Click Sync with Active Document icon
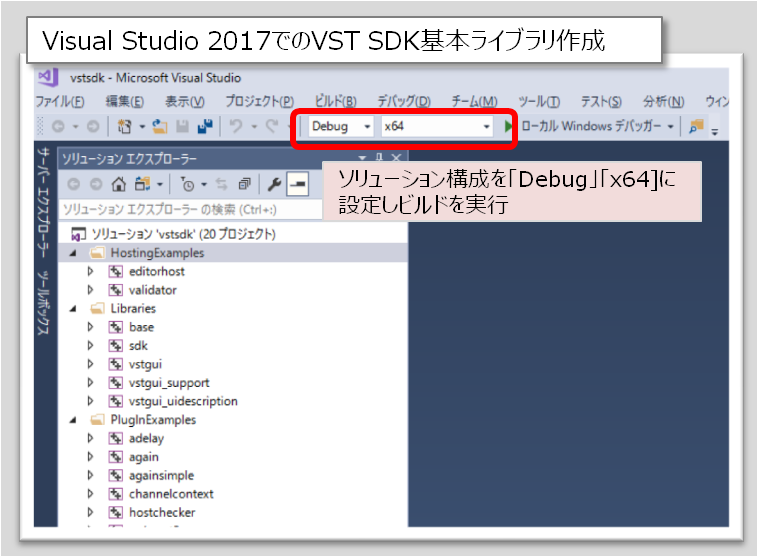Image resolution: width=758 pixels, height=557 pixels. [x=221, y=184]
